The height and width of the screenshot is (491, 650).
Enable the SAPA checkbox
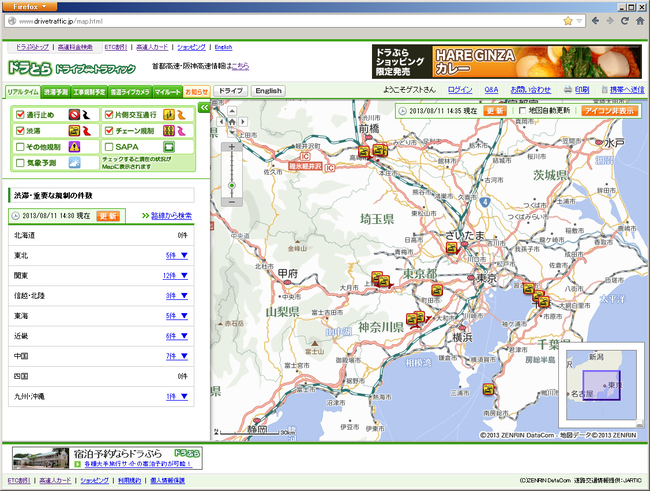coord(109,147)
